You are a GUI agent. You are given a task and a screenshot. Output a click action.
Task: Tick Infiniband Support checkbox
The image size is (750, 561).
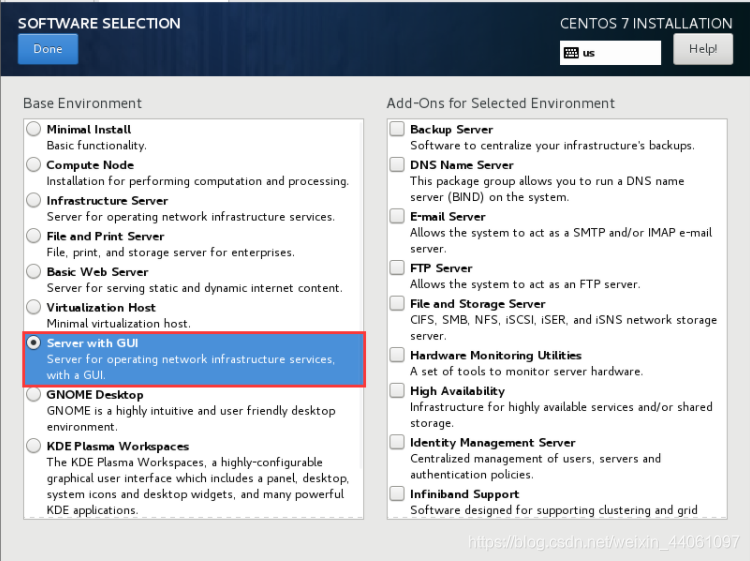(397, 494)
